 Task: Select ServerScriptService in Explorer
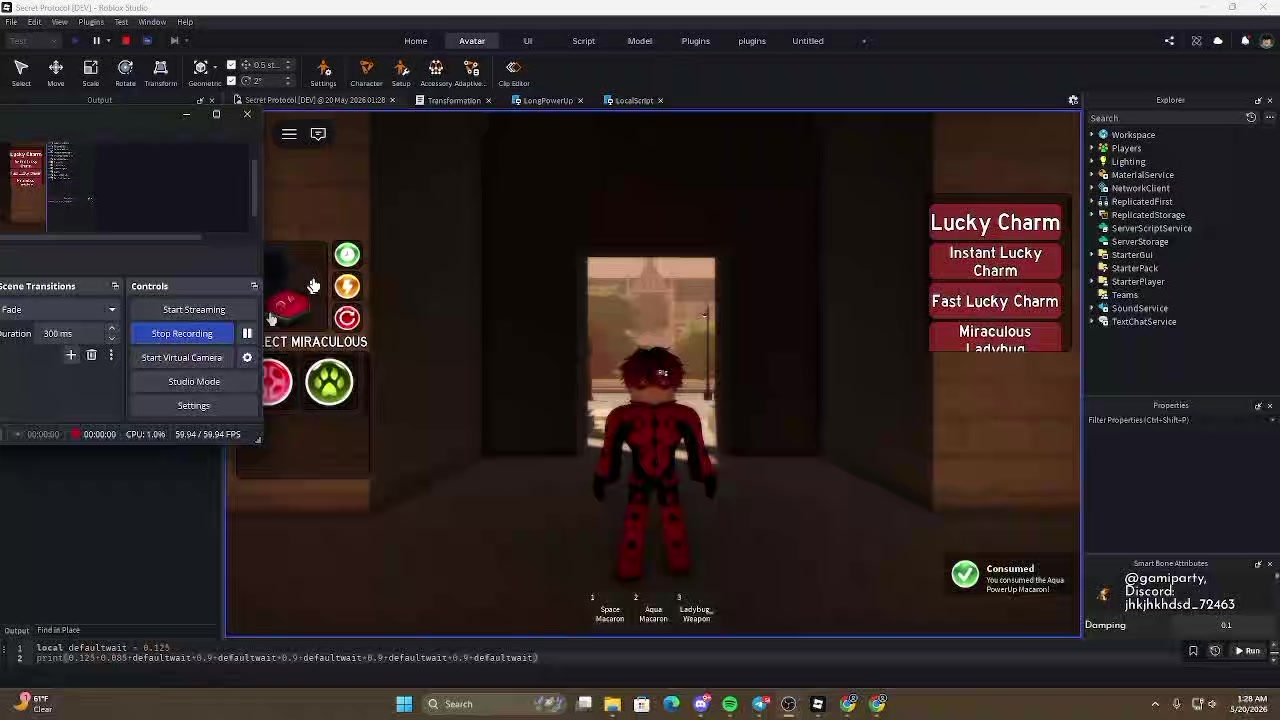1151,228
